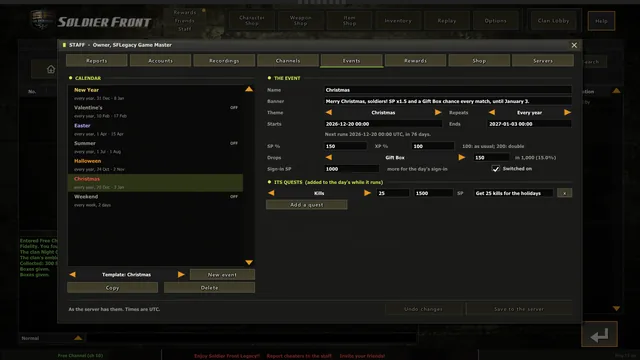This screenshot has width=640, height=360.
Task: Copy the selected event
Action: click(112, 287)
